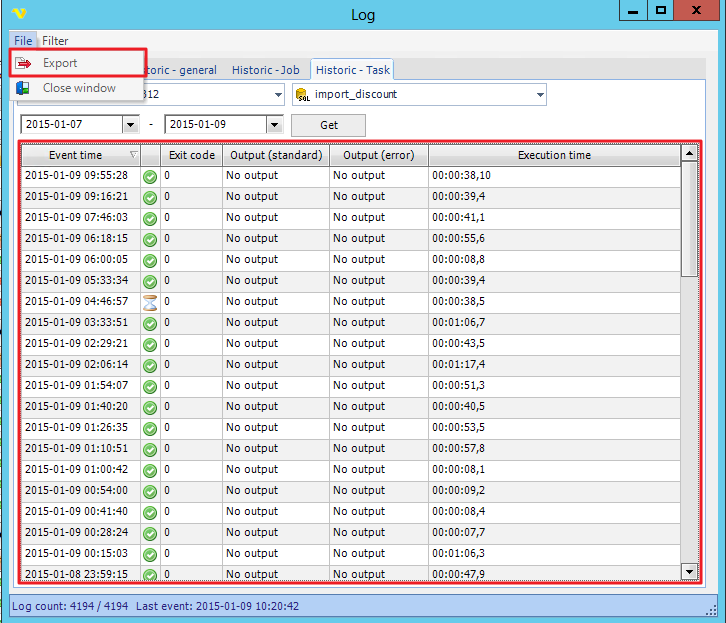The width and height of the screenshot is (726, 623).
Task: Choose Close window from File menu
Action: tap(78, 88)
